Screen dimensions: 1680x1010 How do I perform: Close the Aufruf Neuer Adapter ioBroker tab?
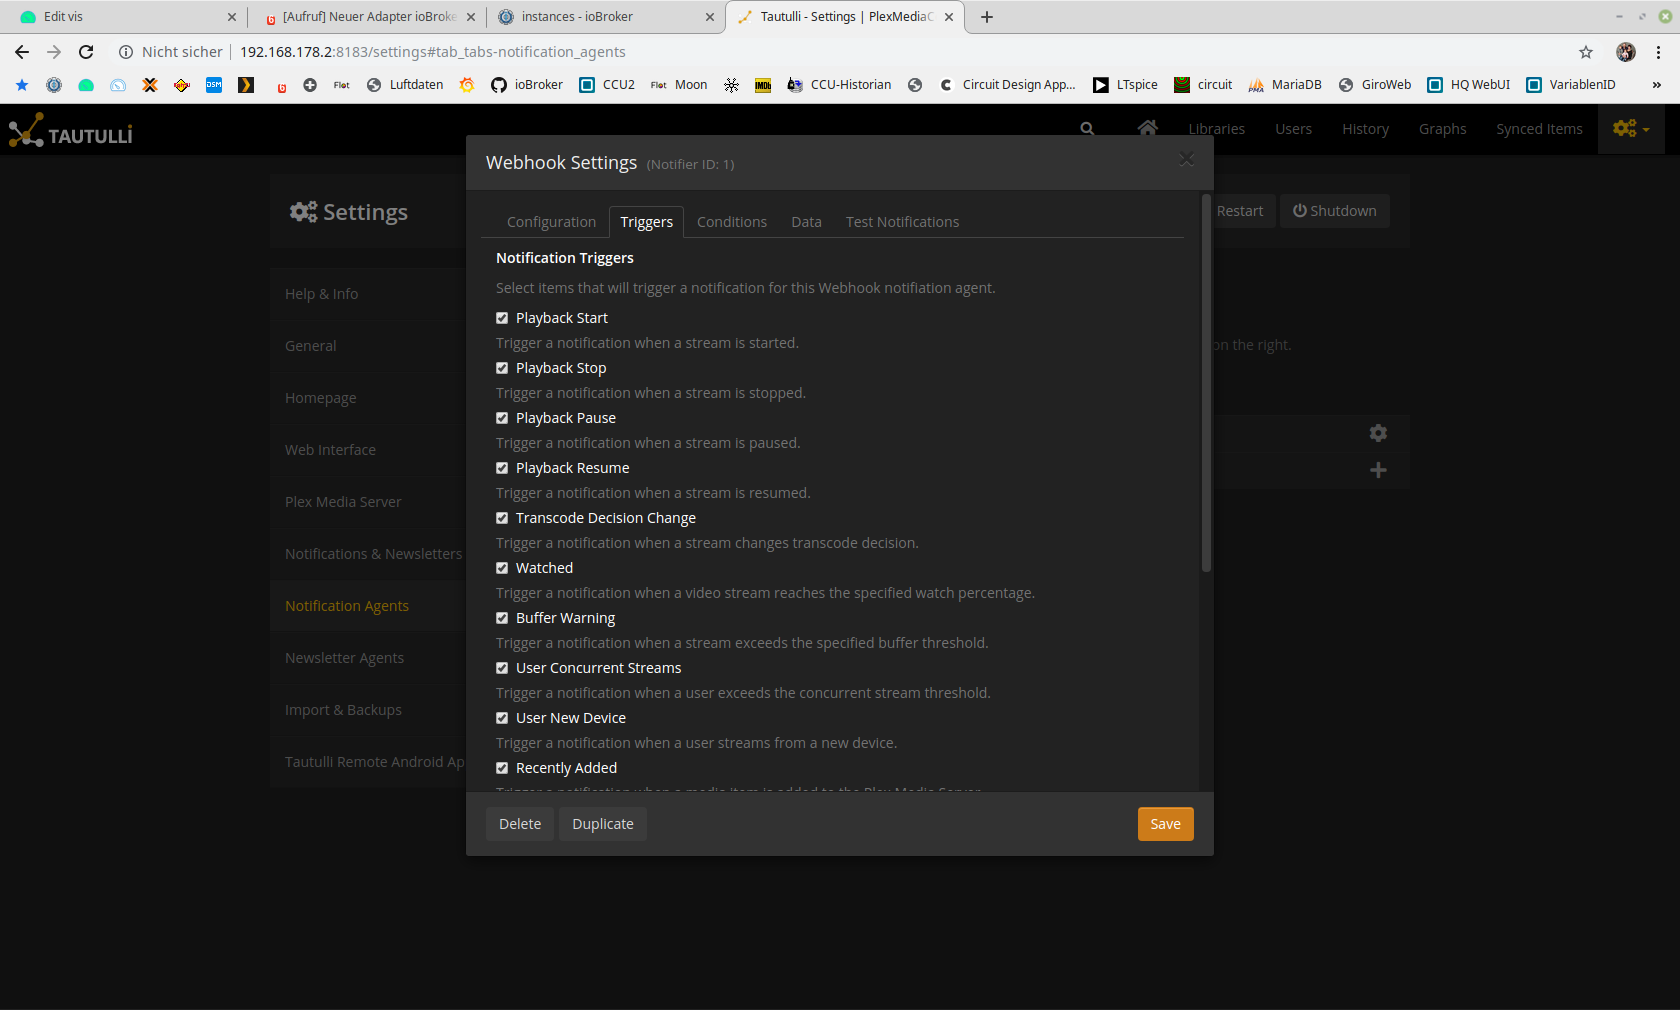point(471,17)
